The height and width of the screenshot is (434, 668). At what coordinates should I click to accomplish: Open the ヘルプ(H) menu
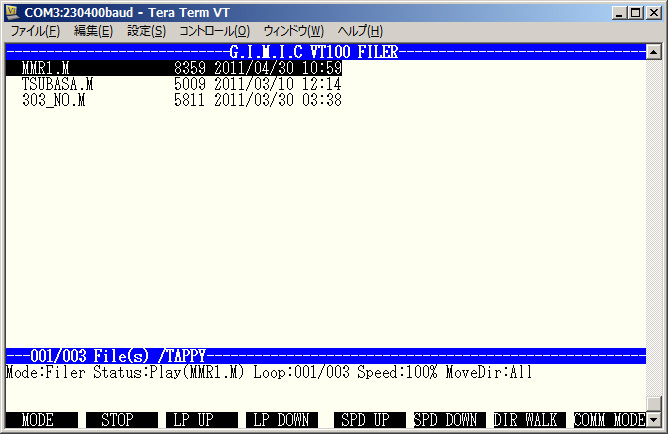pyautogui.click(x=360, y=31)
